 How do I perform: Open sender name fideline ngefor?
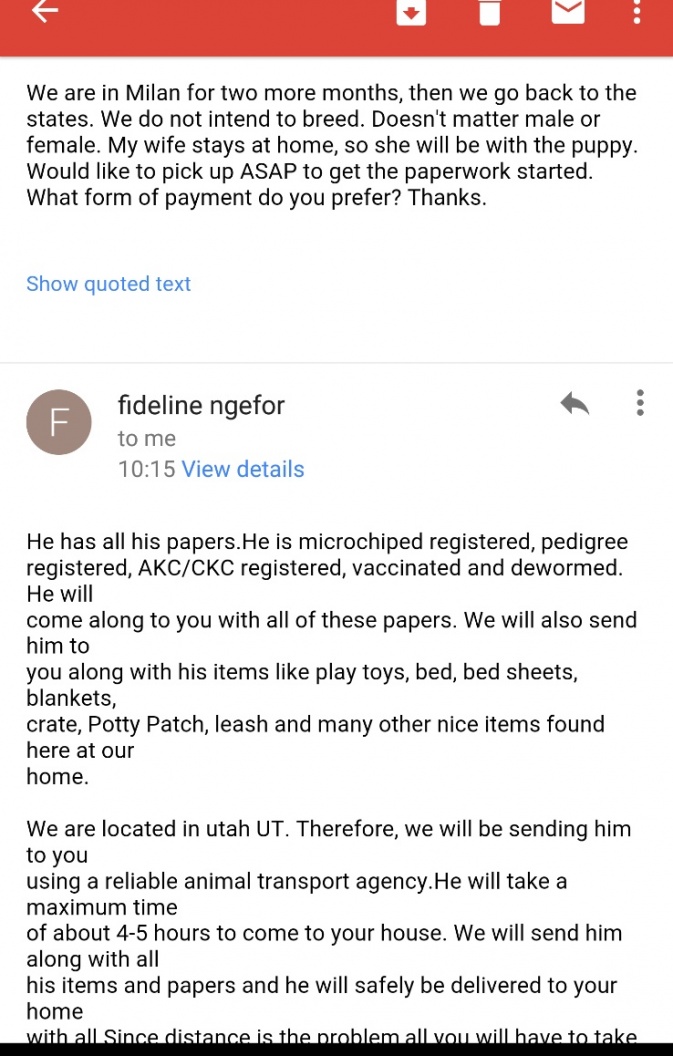(x=201, y=405)
